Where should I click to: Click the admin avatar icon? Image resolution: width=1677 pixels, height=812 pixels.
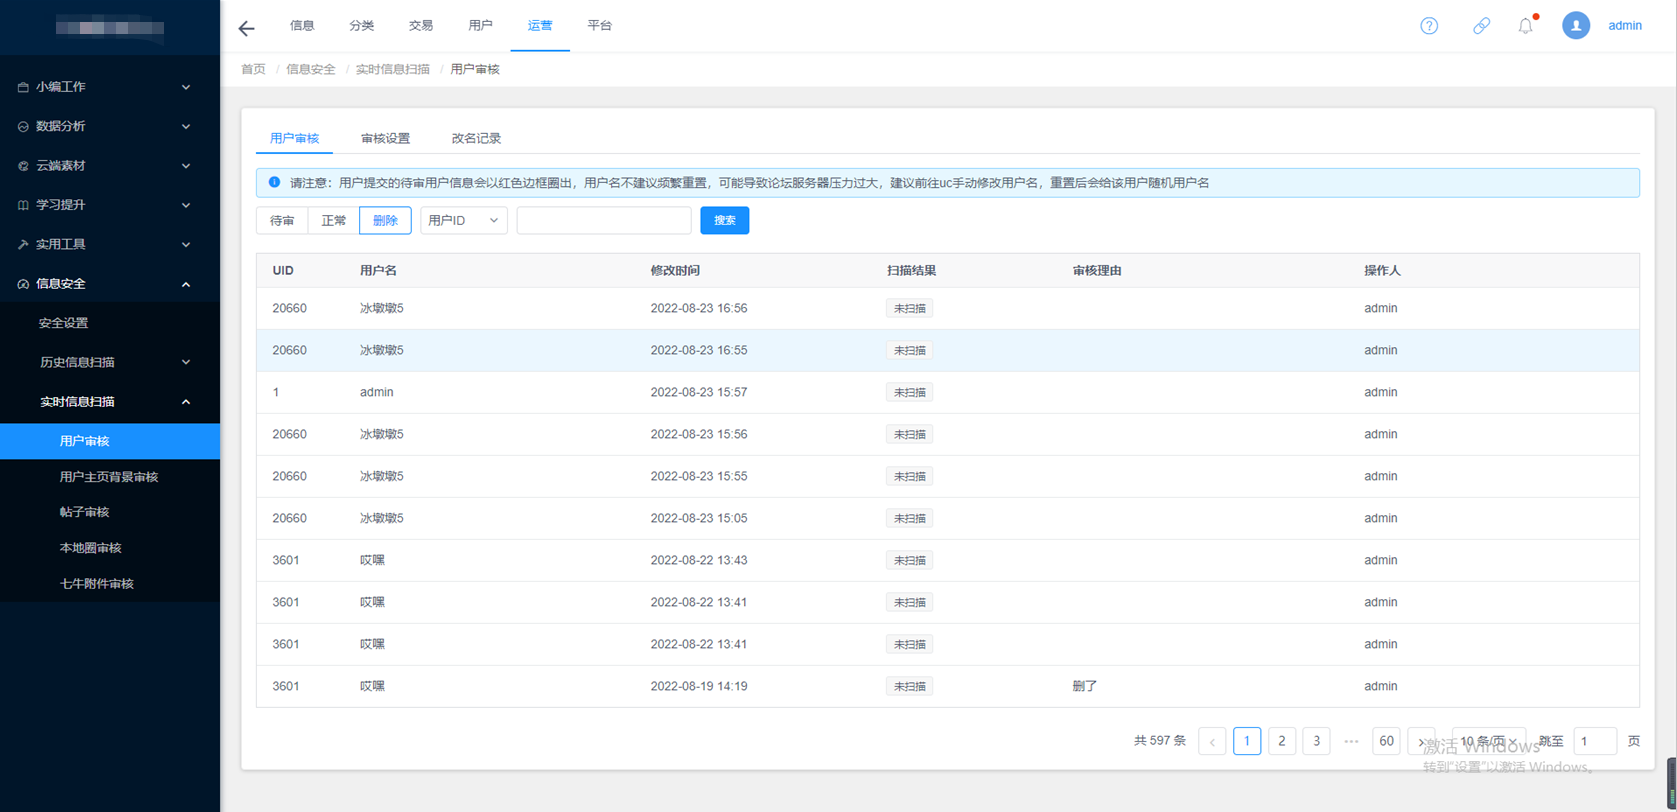coord(1576,26)
